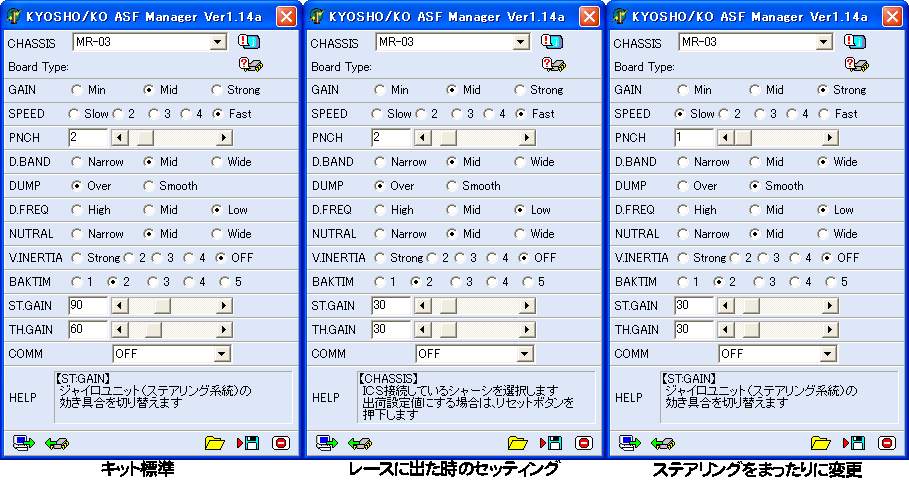Screen dimensions: 909x480
Task: Set SPEED to Slow in the left window
Action: (74, 114)
